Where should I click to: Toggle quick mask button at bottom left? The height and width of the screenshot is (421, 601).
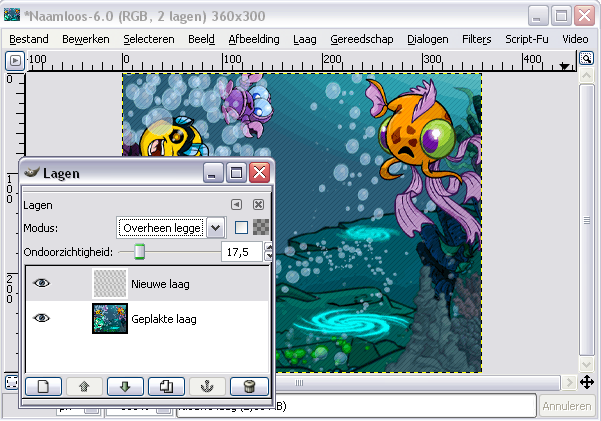tap(11, 382)
